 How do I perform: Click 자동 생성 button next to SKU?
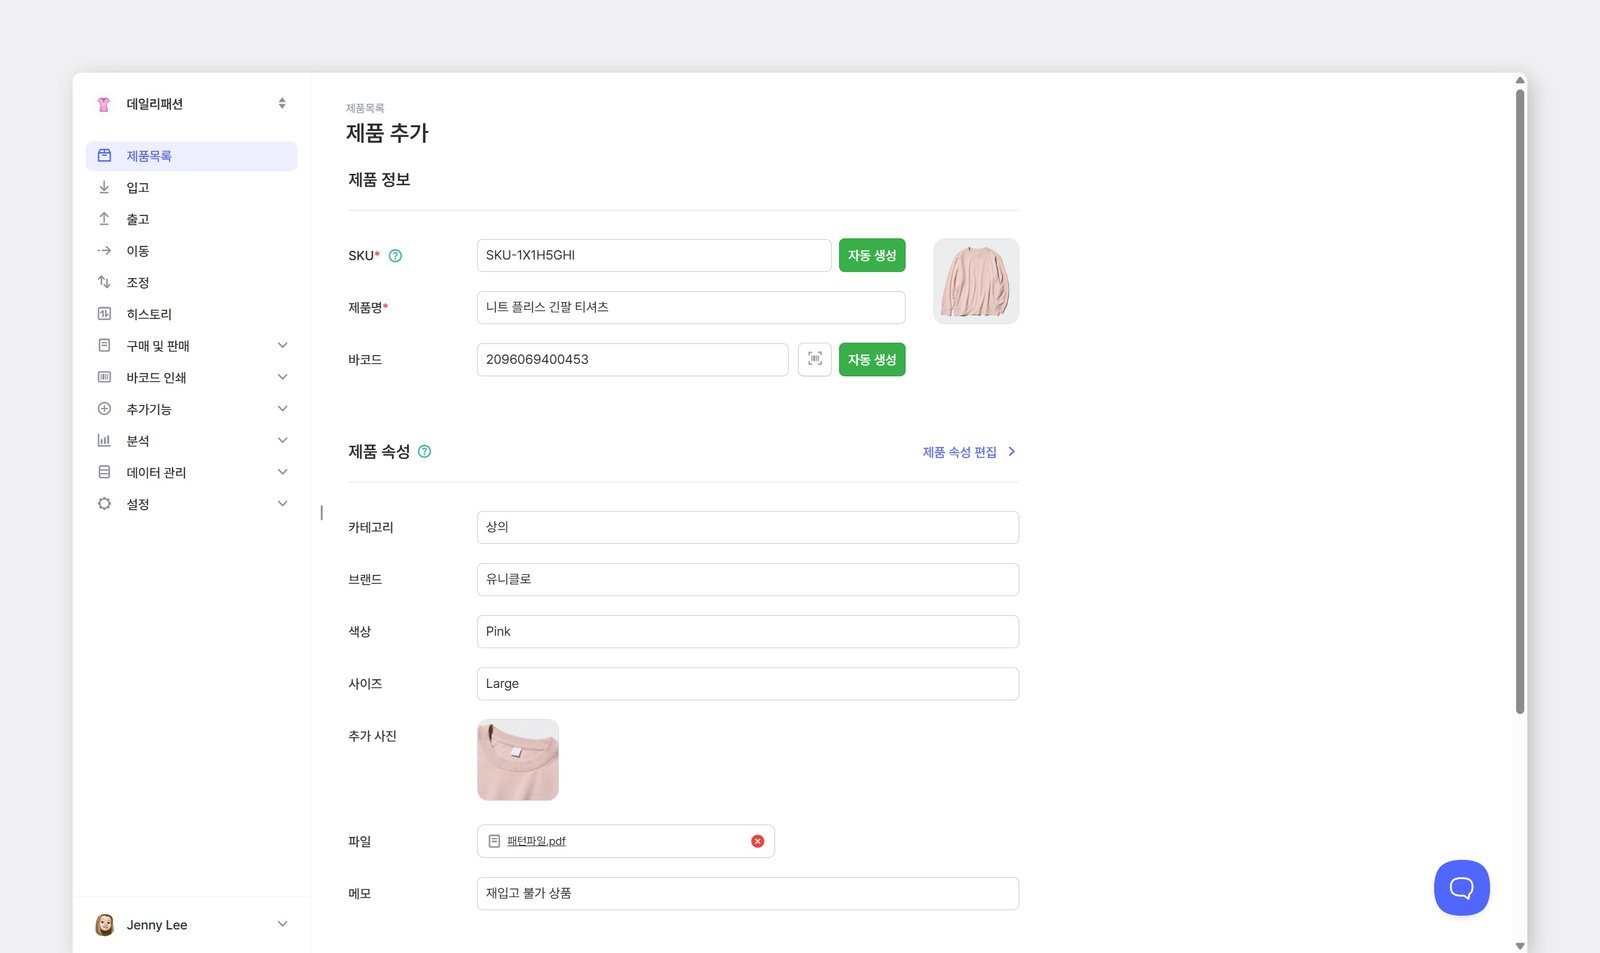pos(872,255)
